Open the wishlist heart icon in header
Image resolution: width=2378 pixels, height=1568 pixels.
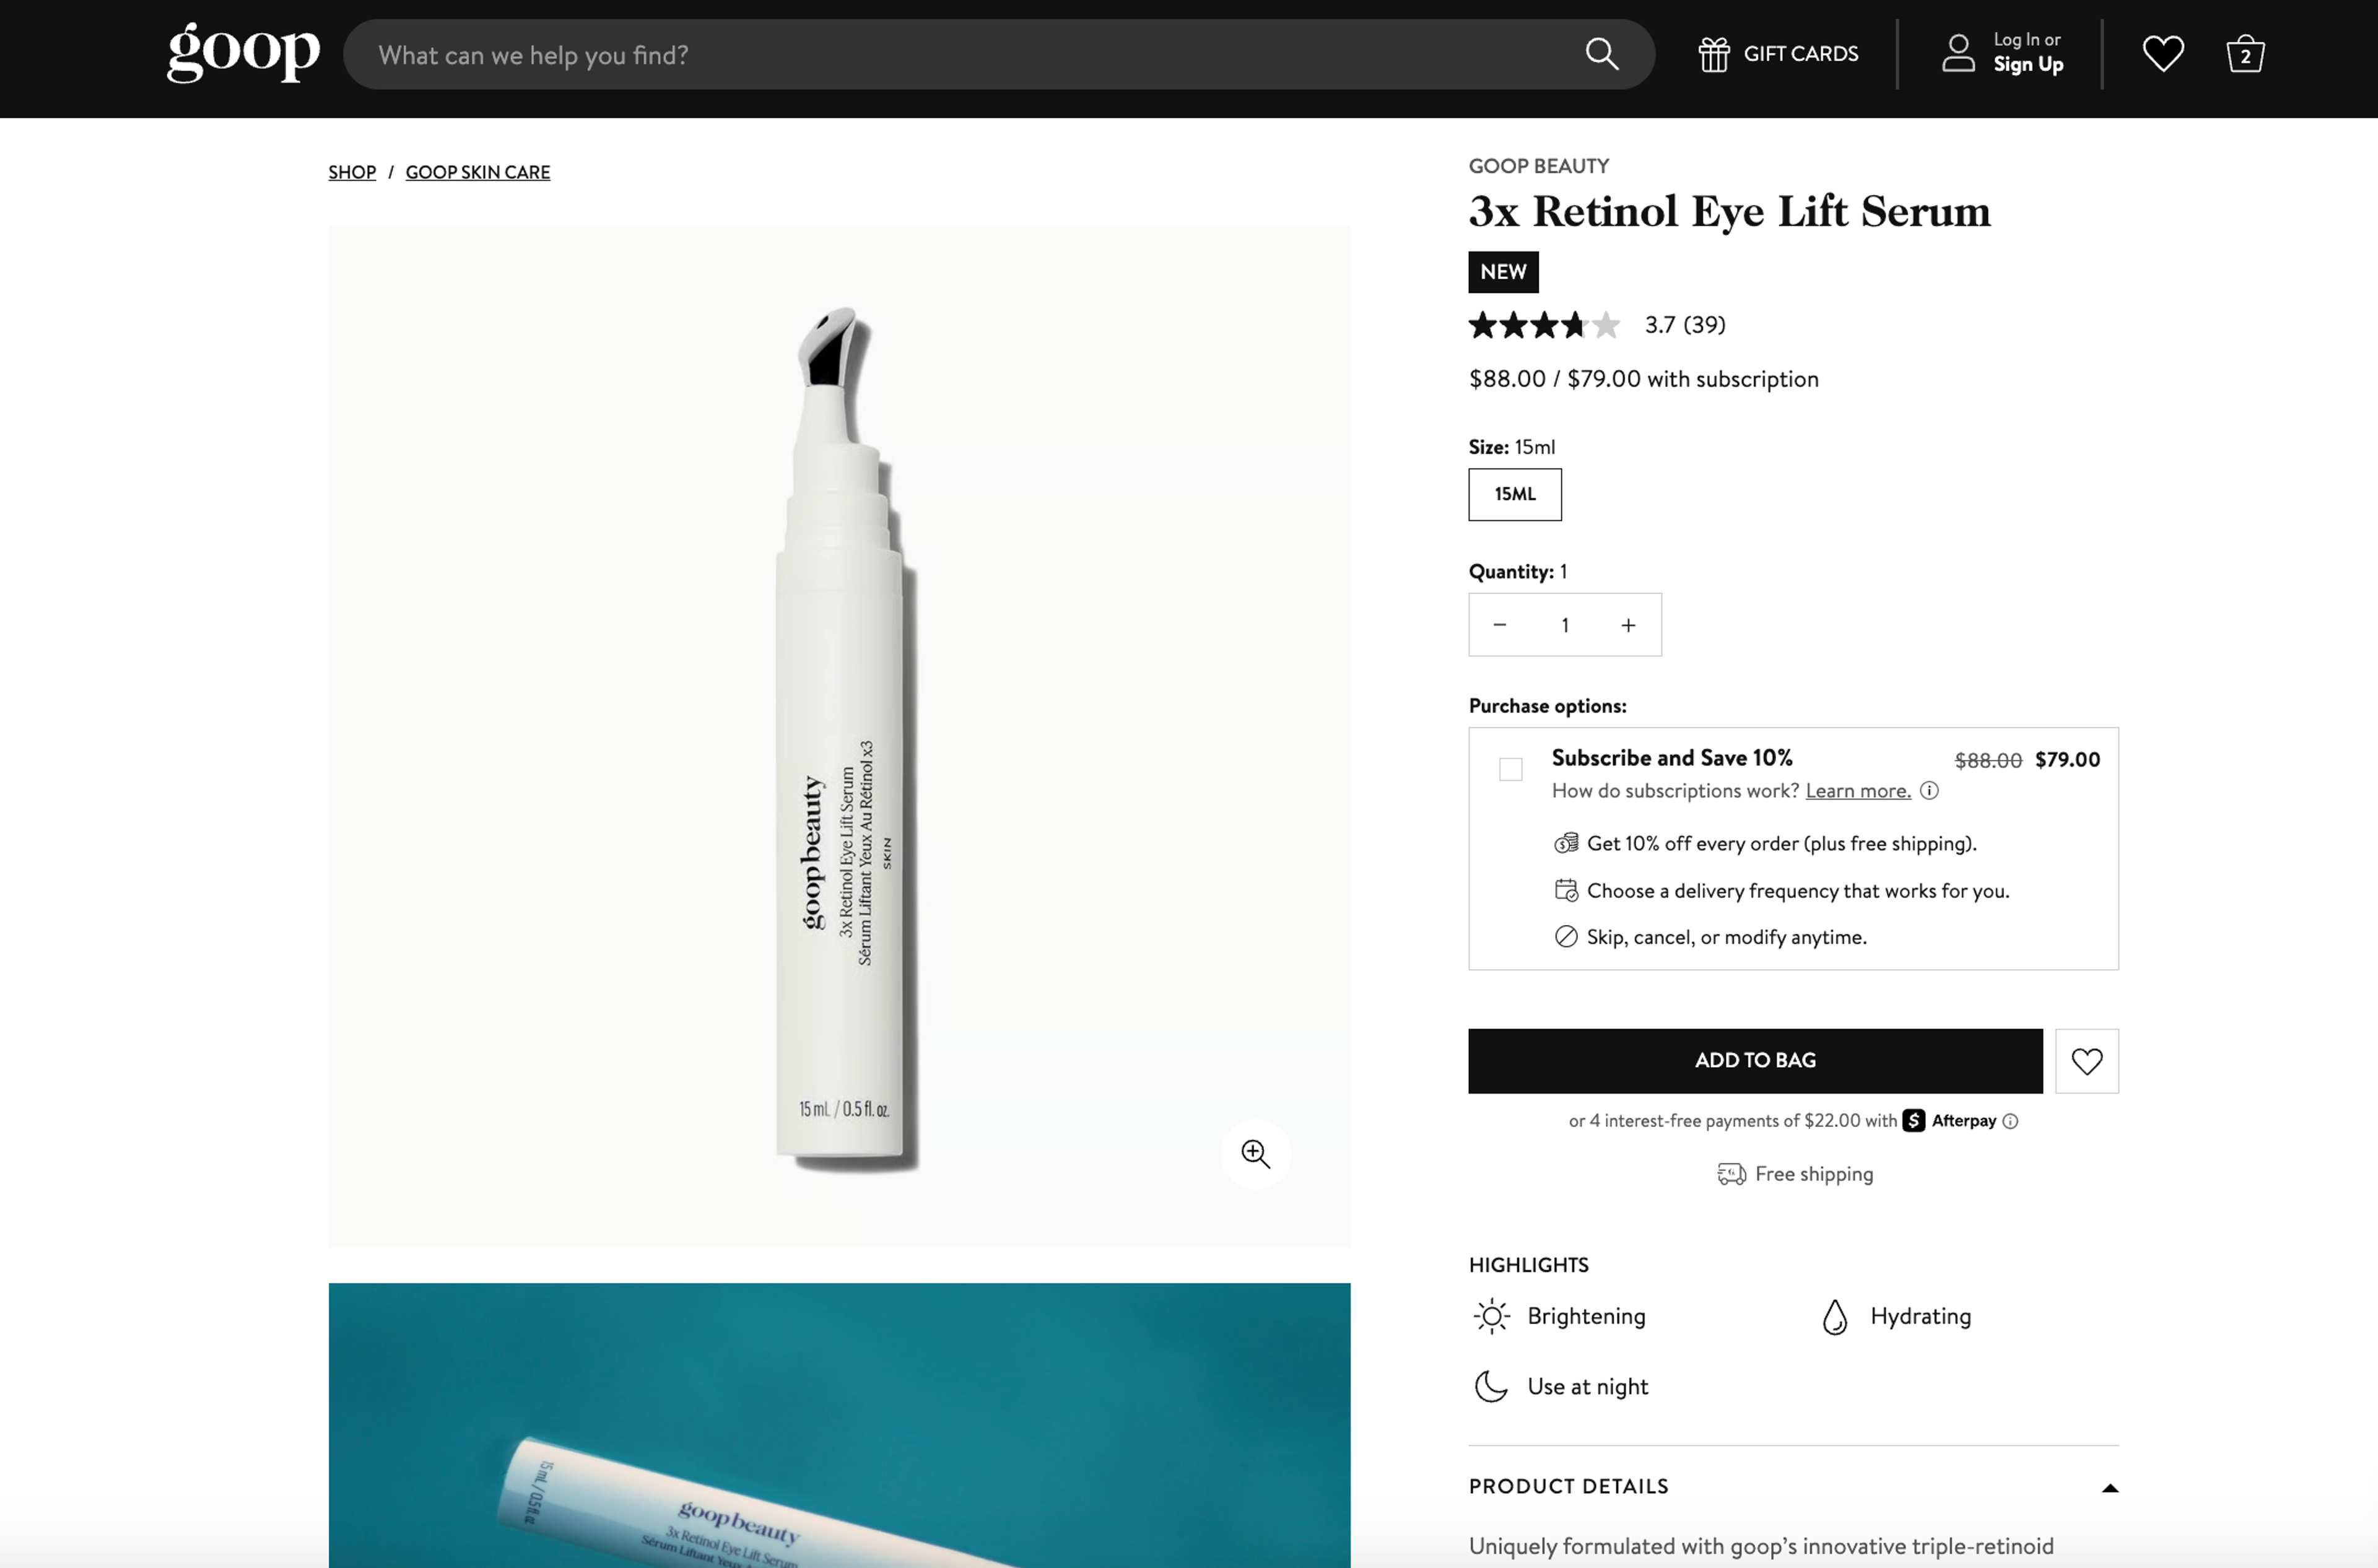pyautogui.click(x=2162, y=54)
